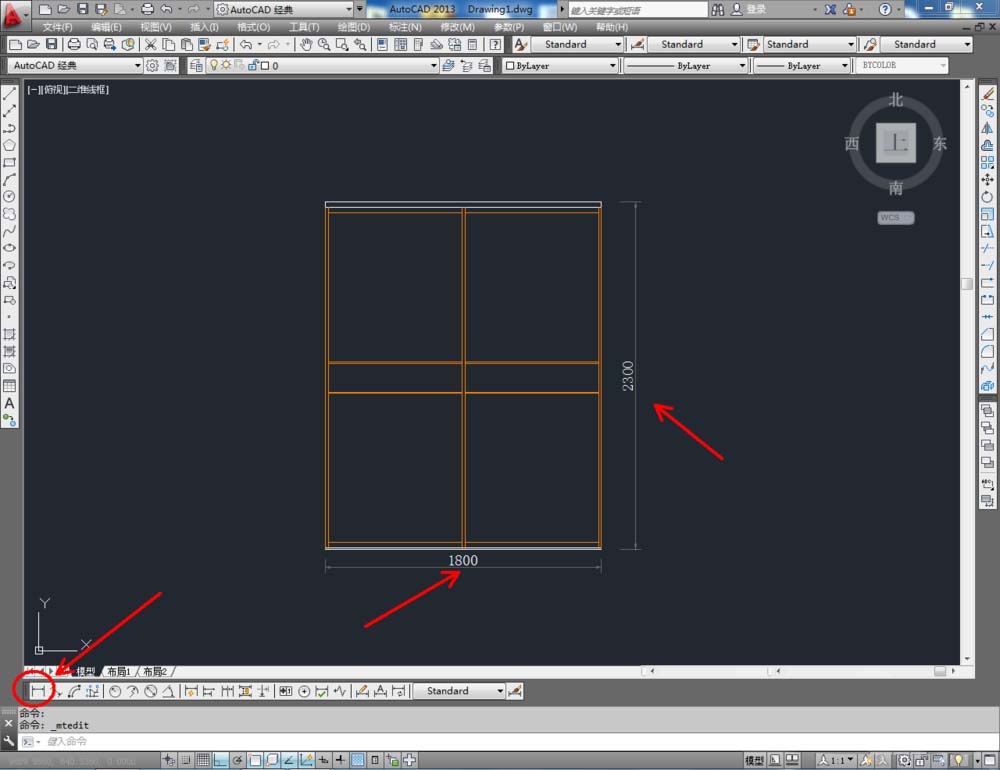Expand the AutoCAD 经典 workspace dropdown in toolbar
This screenshot has height=770, width=1000.
tap(75, 65)
